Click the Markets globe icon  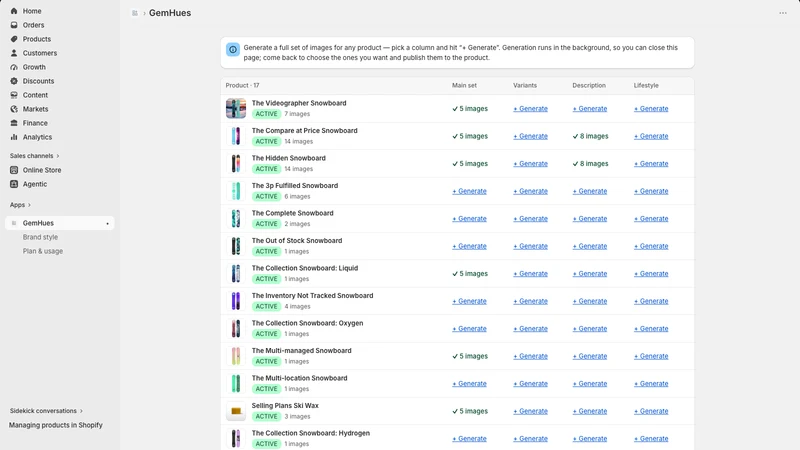[x=14, y=109]
